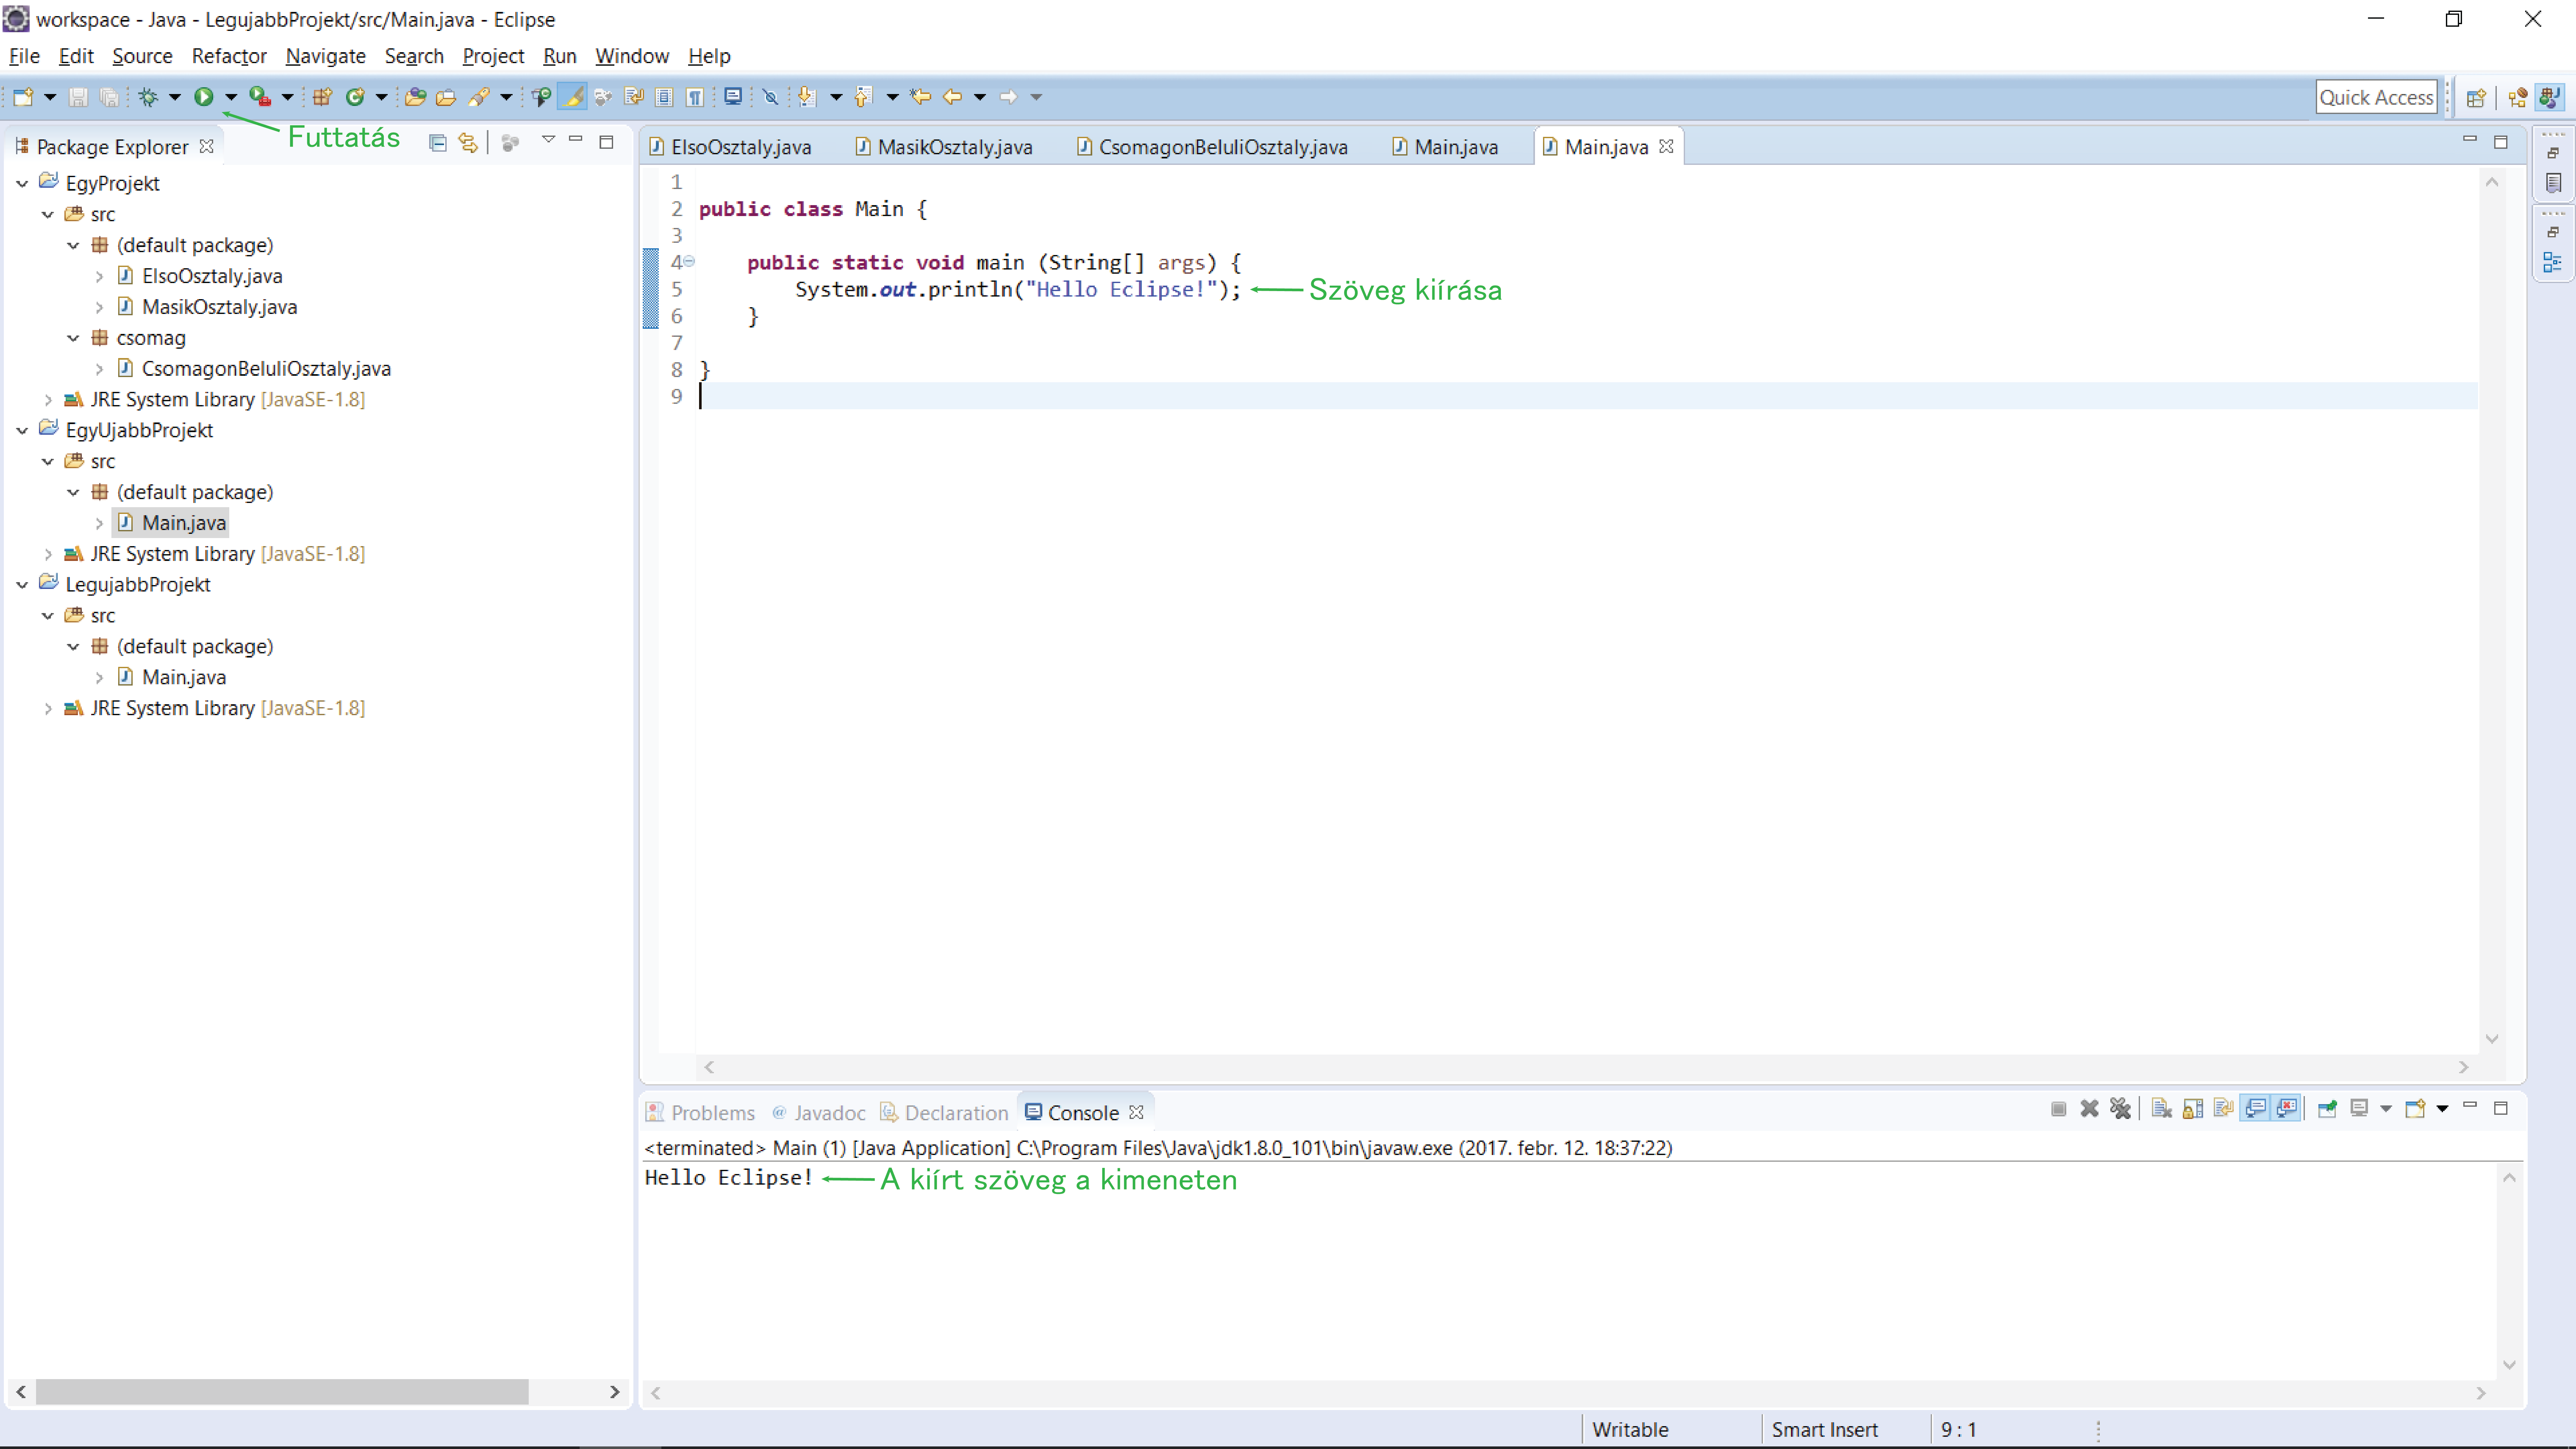Screen dimensions: 2576x1449
Task: Click Package Explorer horizontal scrollbar thumb
Action: point(282,1392)
